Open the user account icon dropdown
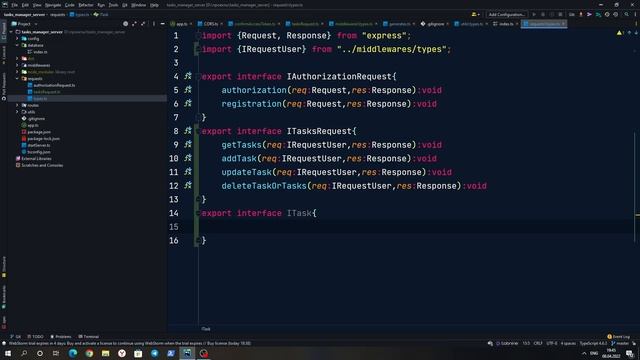 pyautogui.click(x=475, y=15)
